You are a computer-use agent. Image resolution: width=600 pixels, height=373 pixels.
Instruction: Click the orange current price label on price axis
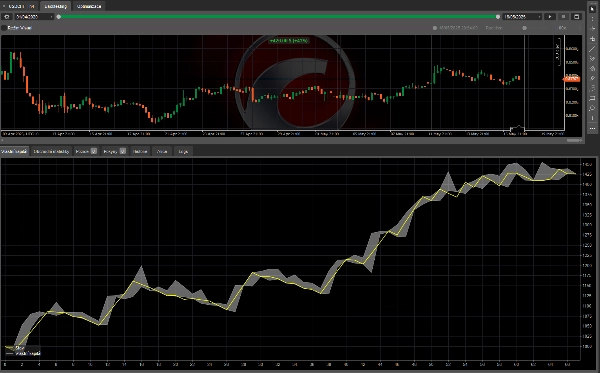[571, 78]
